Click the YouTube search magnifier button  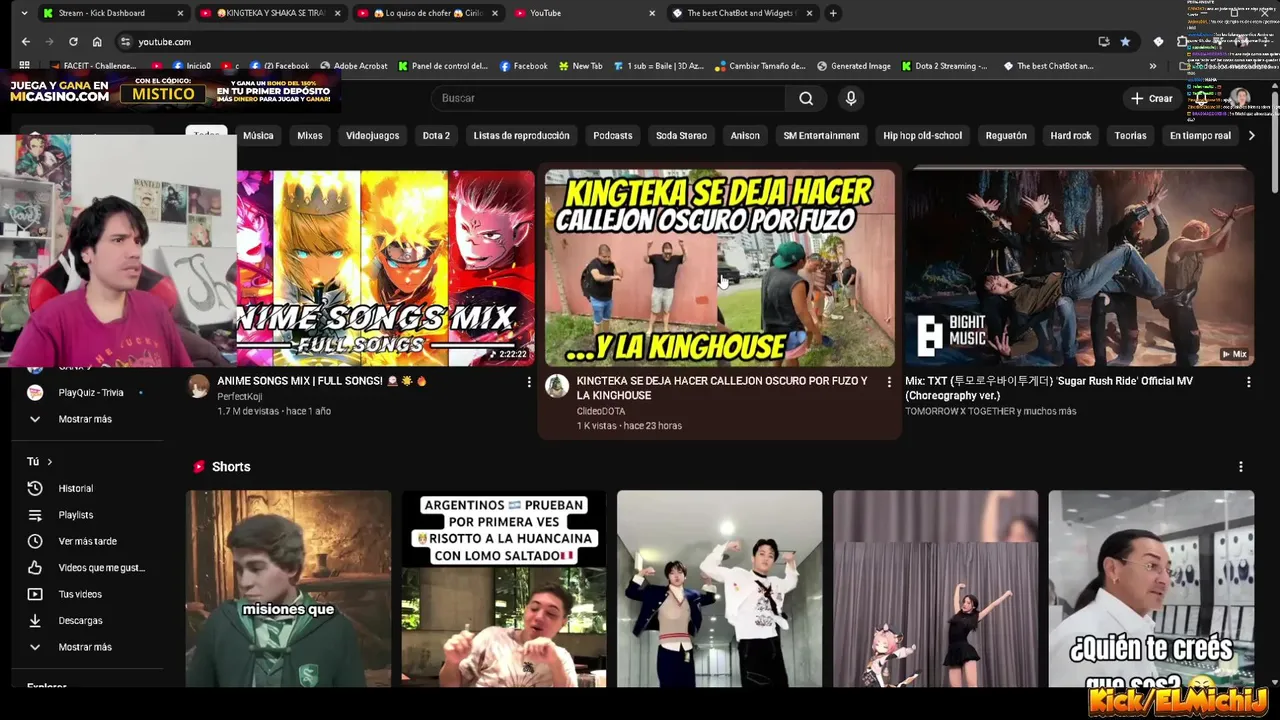806,98
